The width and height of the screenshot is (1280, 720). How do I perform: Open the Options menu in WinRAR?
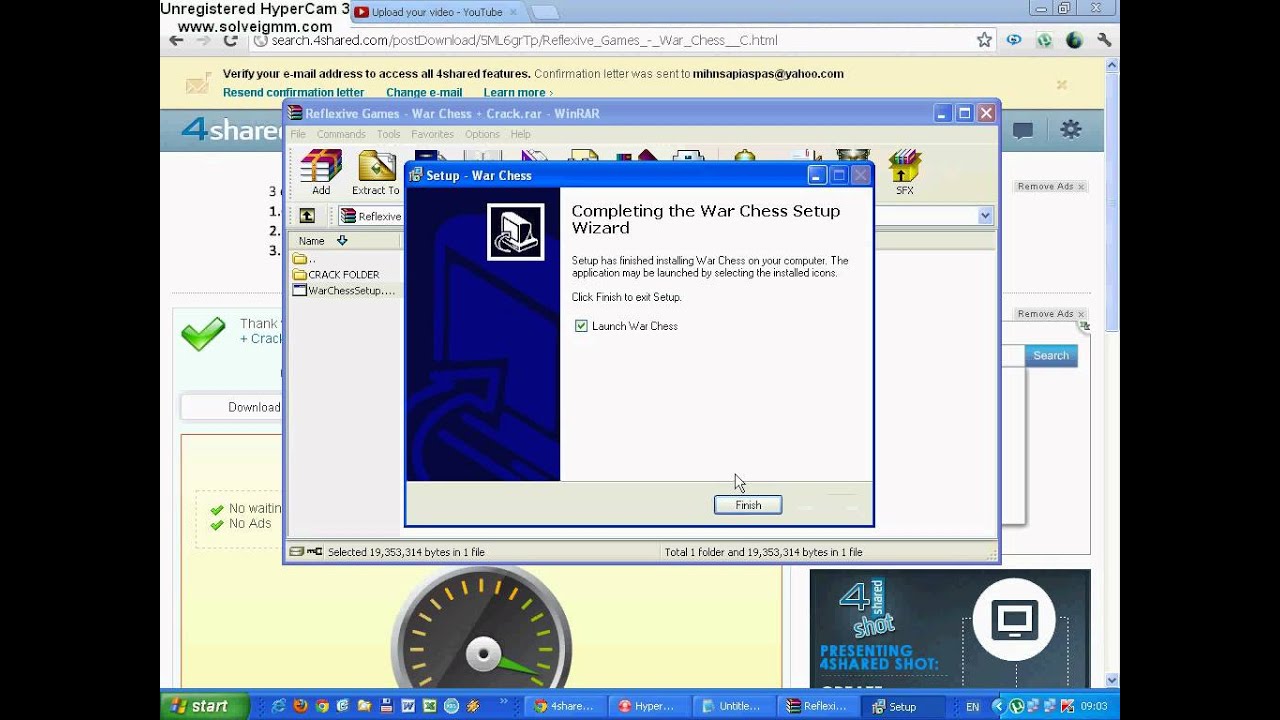(x=482, y=134)
